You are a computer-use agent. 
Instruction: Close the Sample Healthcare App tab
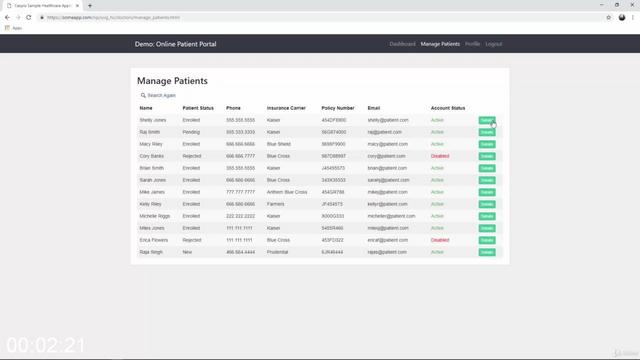pyautogui.click(x=77, y=6)
